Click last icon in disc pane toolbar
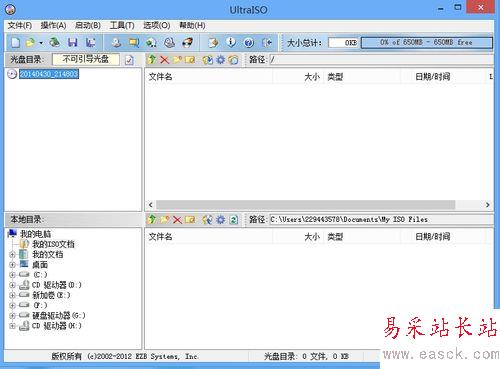500x369 pixels. coord(234,60)
